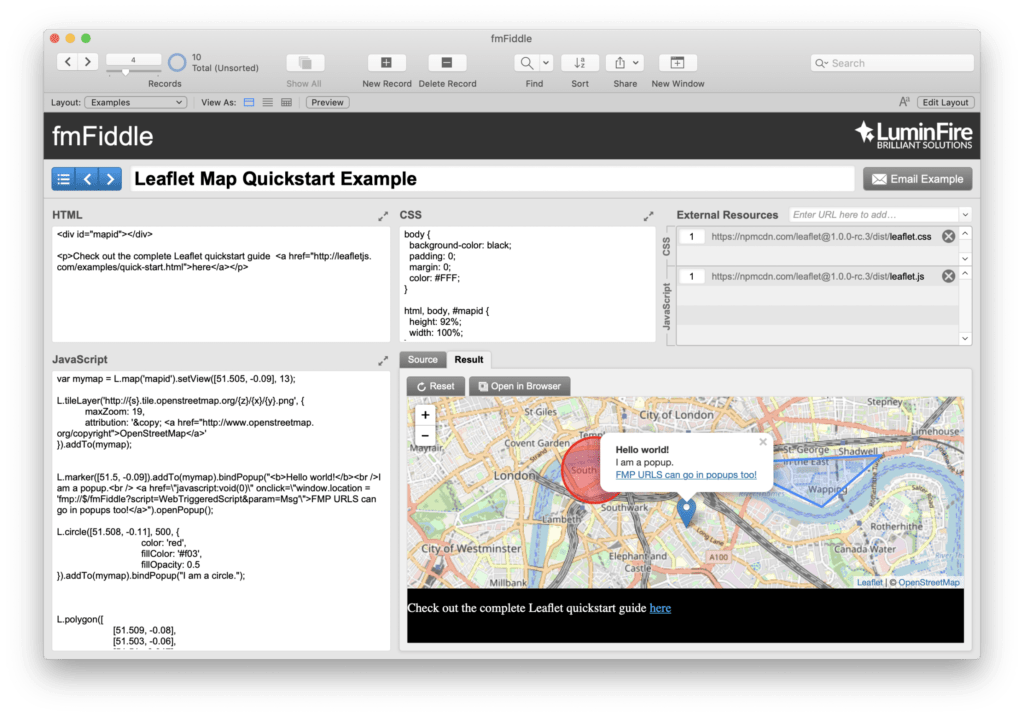1024x717 pixels.
Task: Open the Find options dropdown arrow
Action: [x=545, y=62]
